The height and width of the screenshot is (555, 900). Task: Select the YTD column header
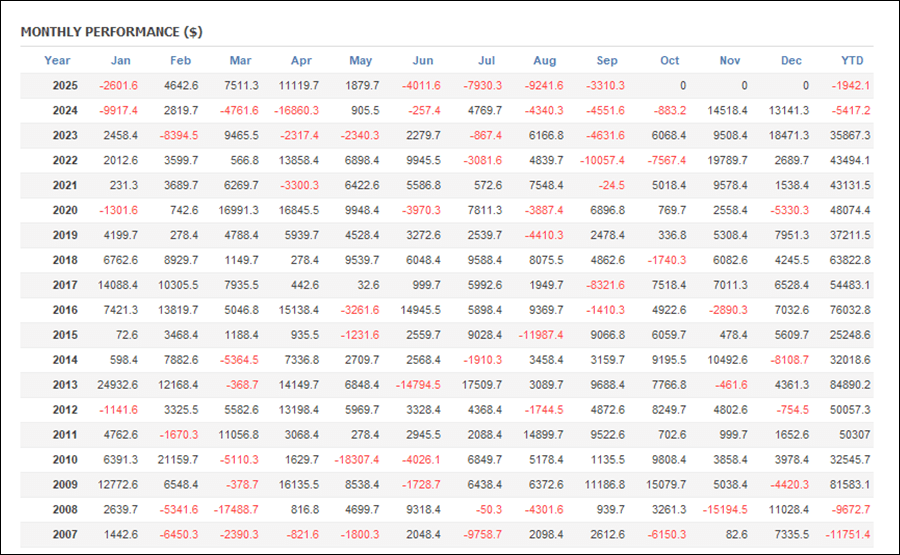click(852, 61)
